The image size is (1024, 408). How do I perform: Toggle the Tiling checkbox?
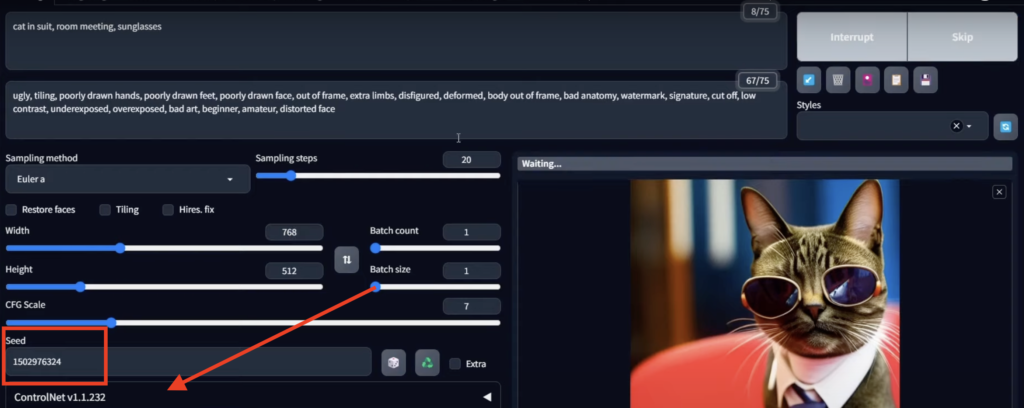pyautogui.click(x=104, y=210)
